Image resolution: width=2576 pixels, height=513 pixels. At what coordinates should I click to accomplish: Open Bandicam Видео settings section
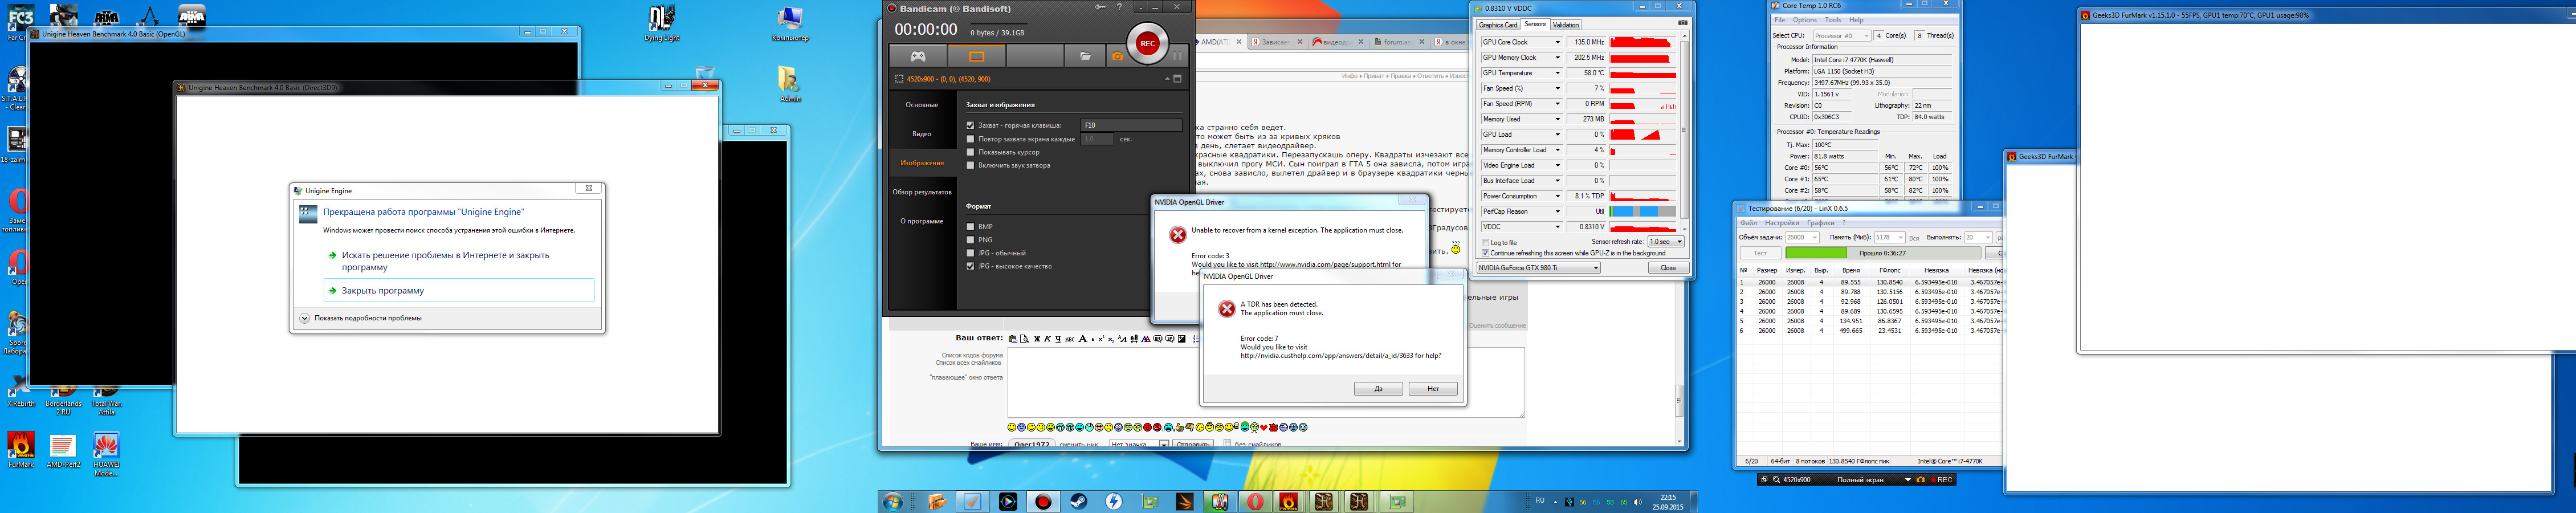coord(921,133)
